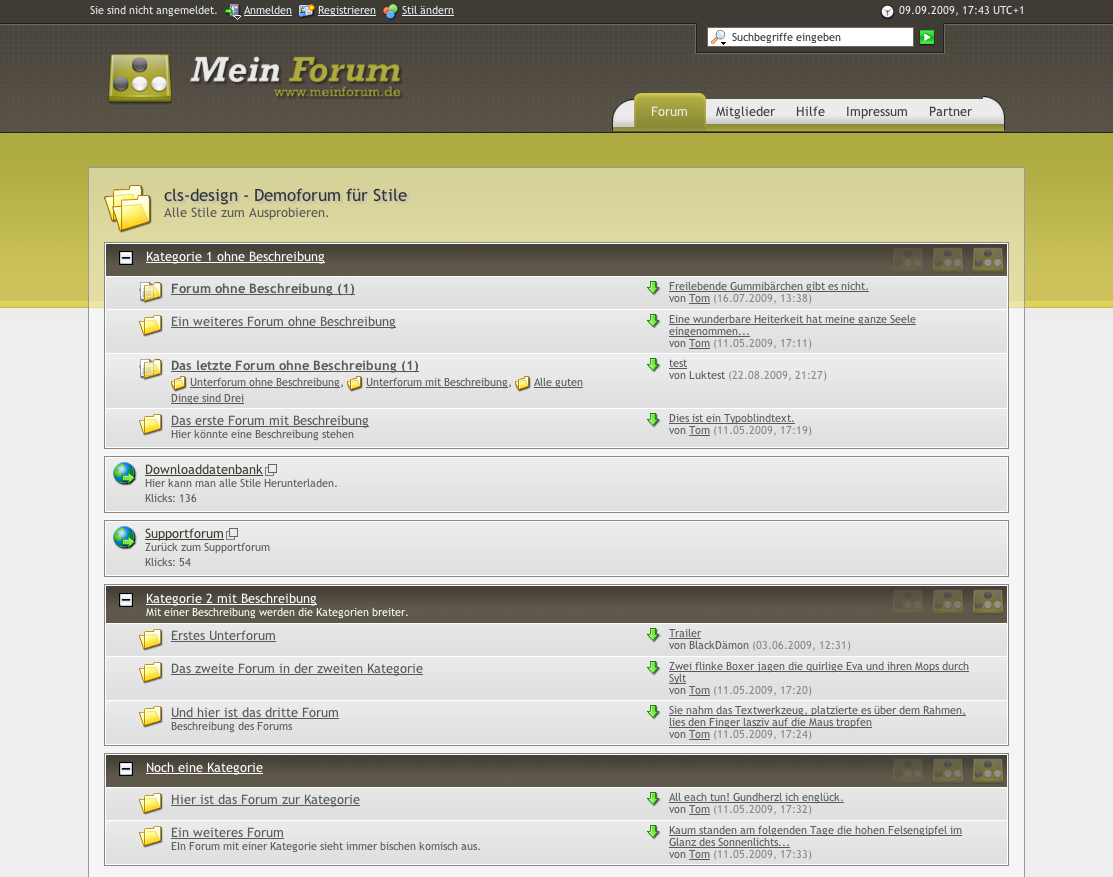Click the Suchbegriffe eingeben search field

(x=820, y=38)
